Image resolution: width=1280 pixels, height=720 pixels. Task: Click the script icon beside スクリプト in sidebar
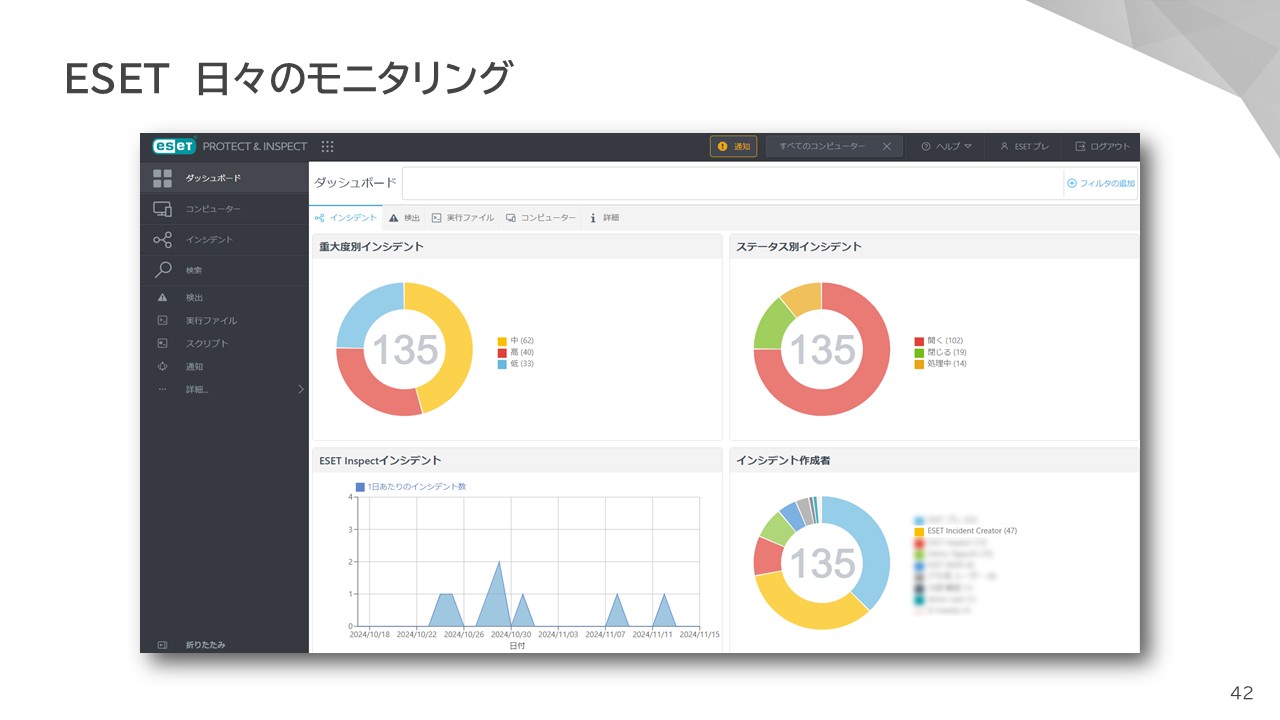(x=162, y=344)
